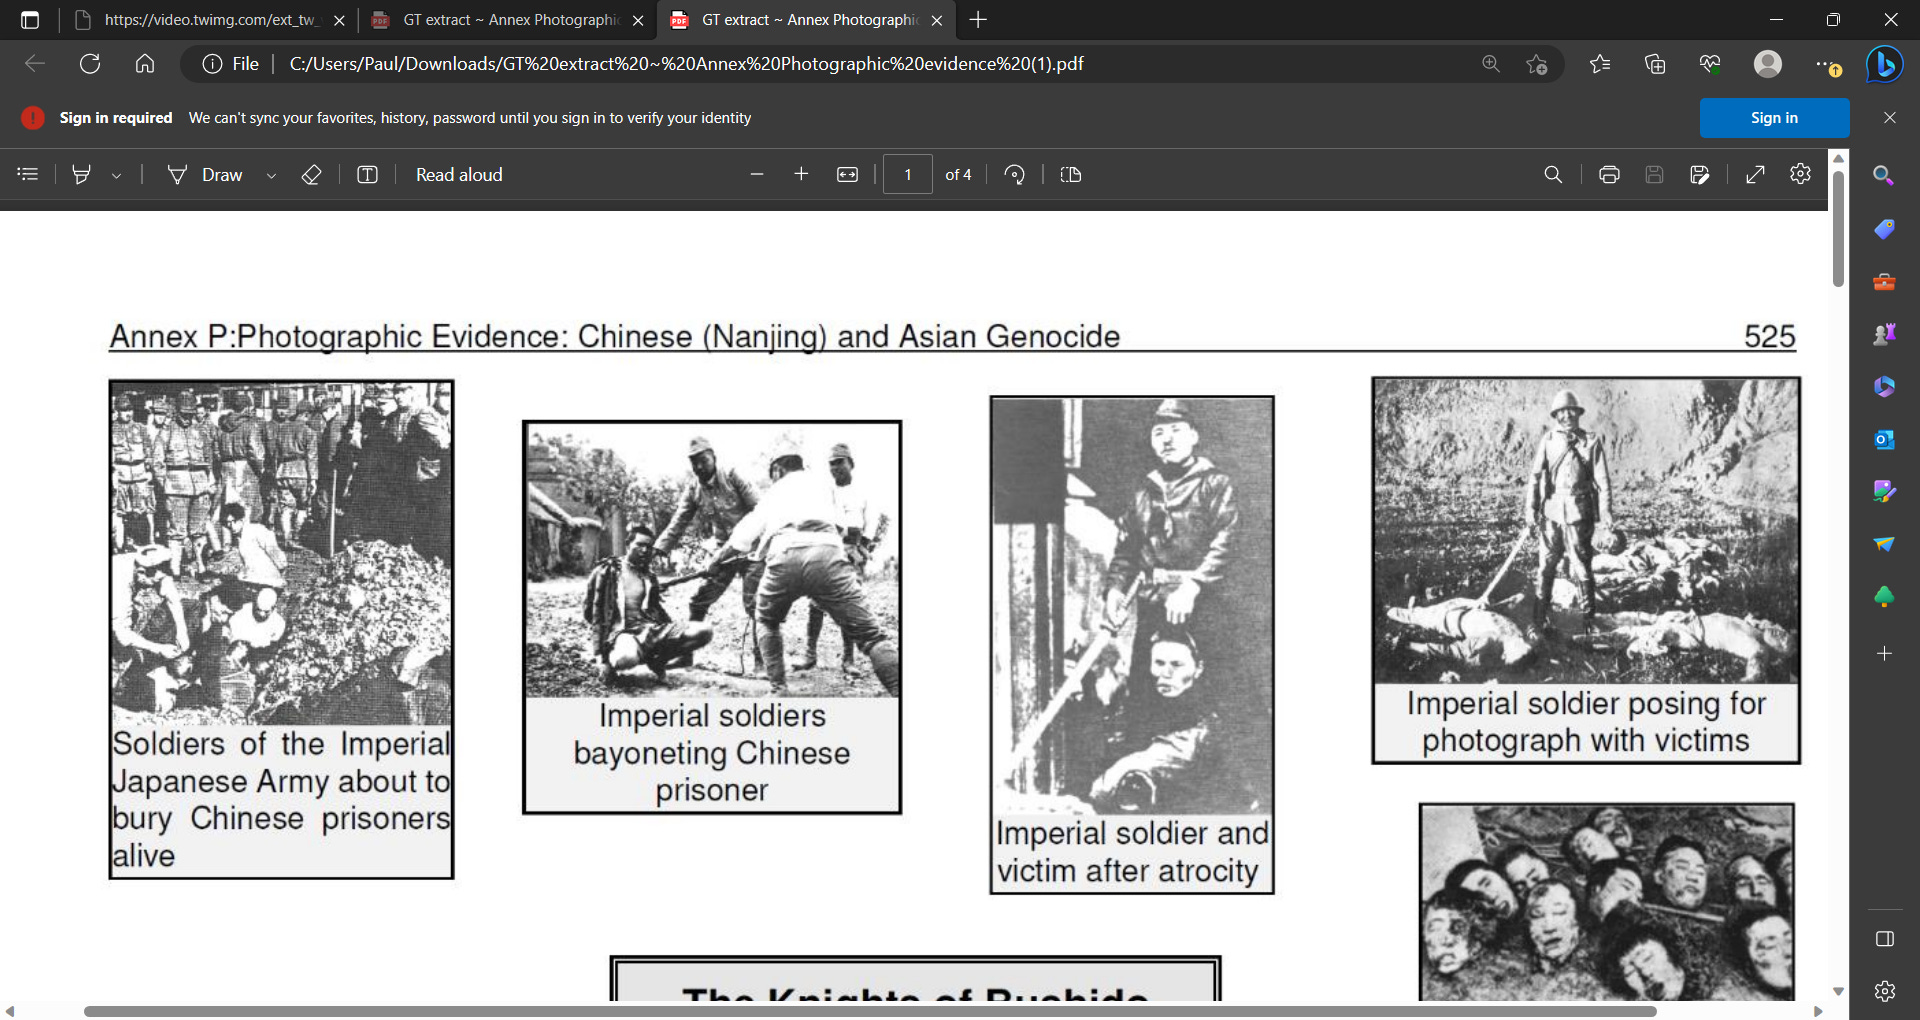Toggle the sidebar visibility button
1920x1020 pixels.
(1885, 939)
